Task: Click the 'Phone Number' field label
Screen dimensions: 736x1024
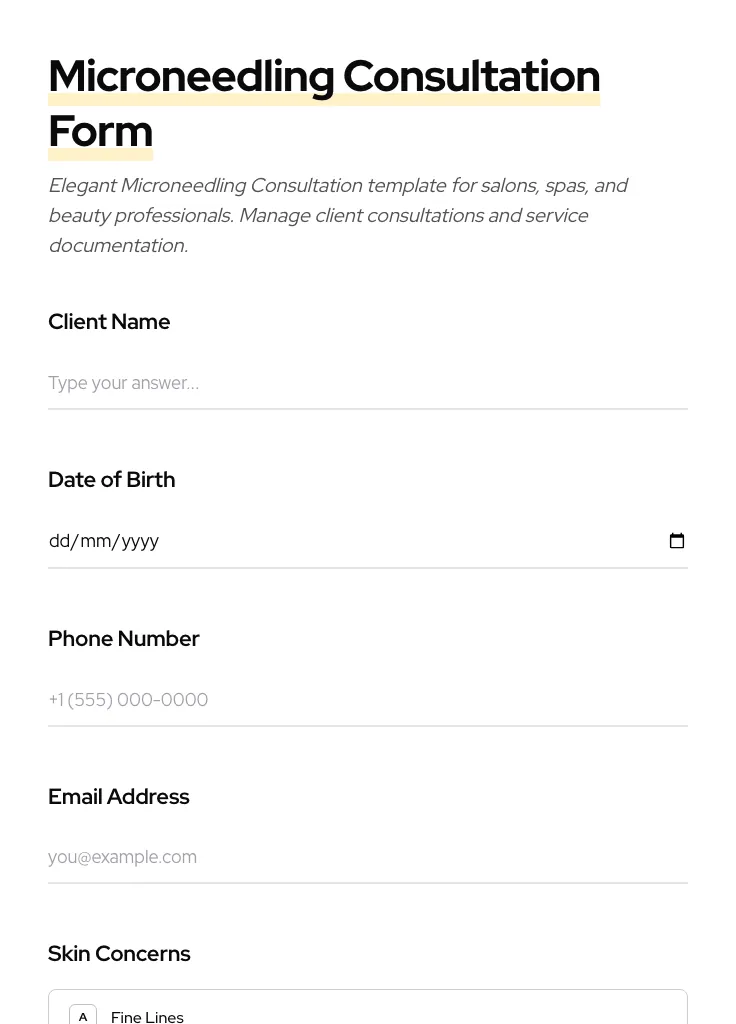Action: click(123, 638)
